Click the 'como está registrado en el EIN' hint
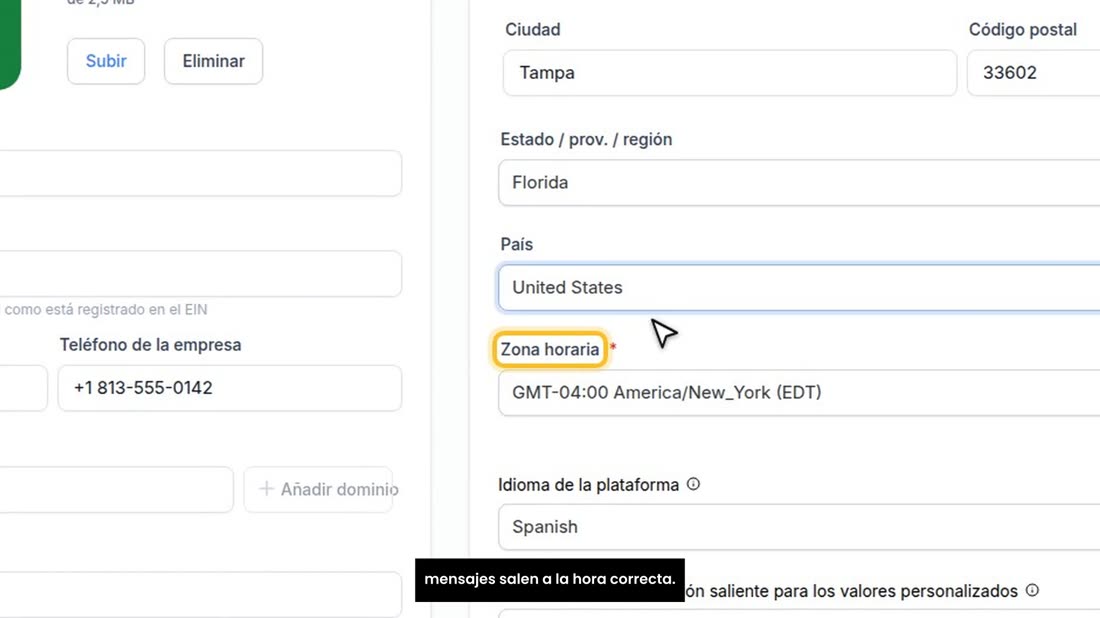Viewport: 1100px width, 618px height. click(x=106, y=309)
